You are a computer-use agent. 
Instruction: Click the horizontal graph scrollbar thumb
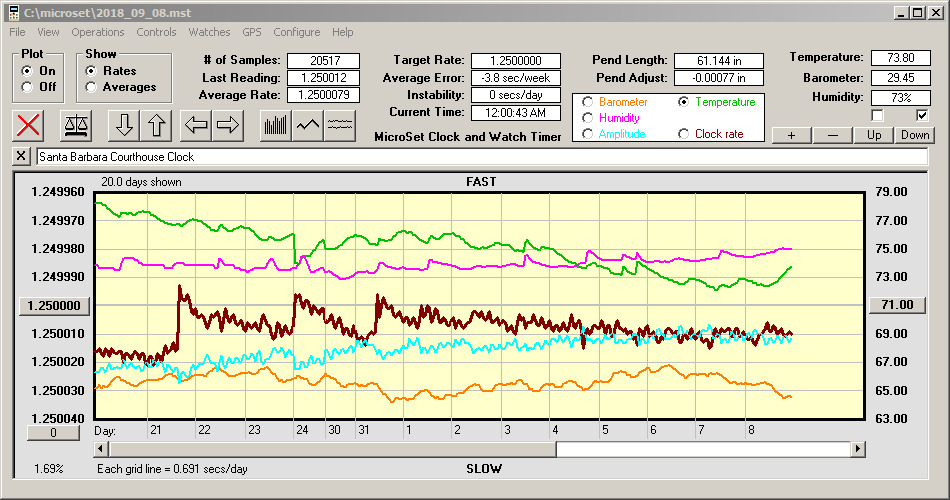[x=332, y=449]
